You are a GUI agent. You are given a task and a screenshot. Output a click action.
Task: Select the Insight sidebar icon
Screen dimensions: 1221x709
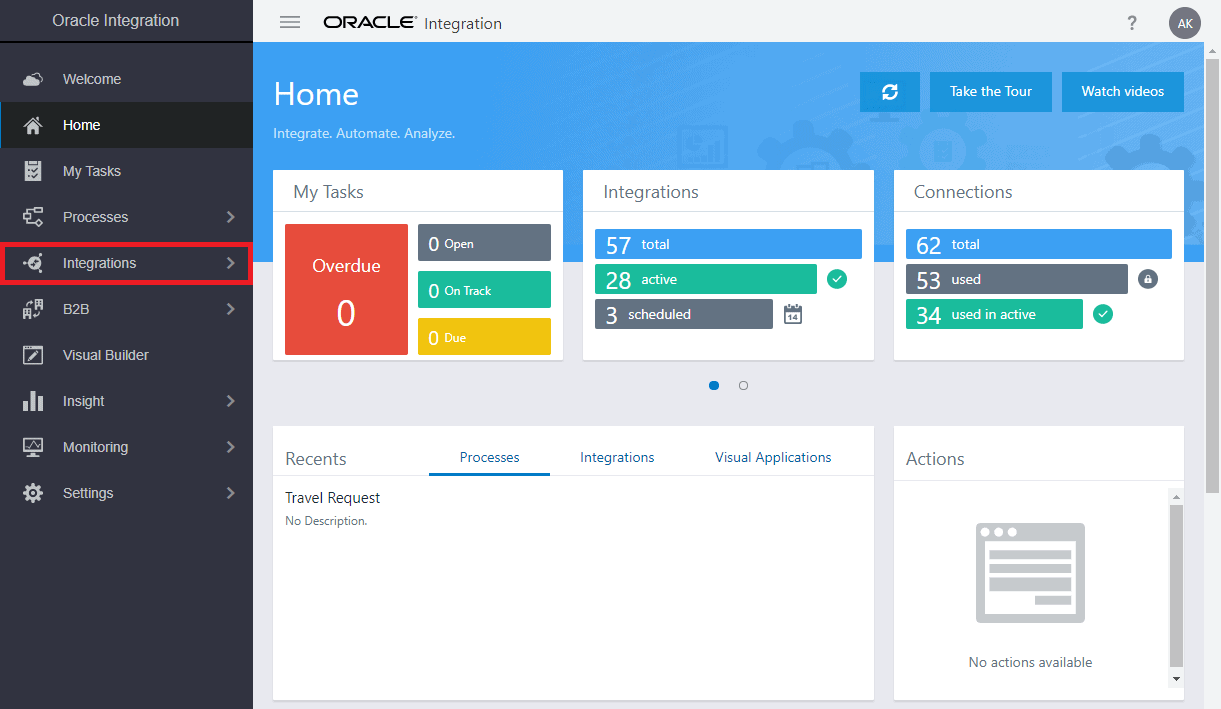coord(34,400)
